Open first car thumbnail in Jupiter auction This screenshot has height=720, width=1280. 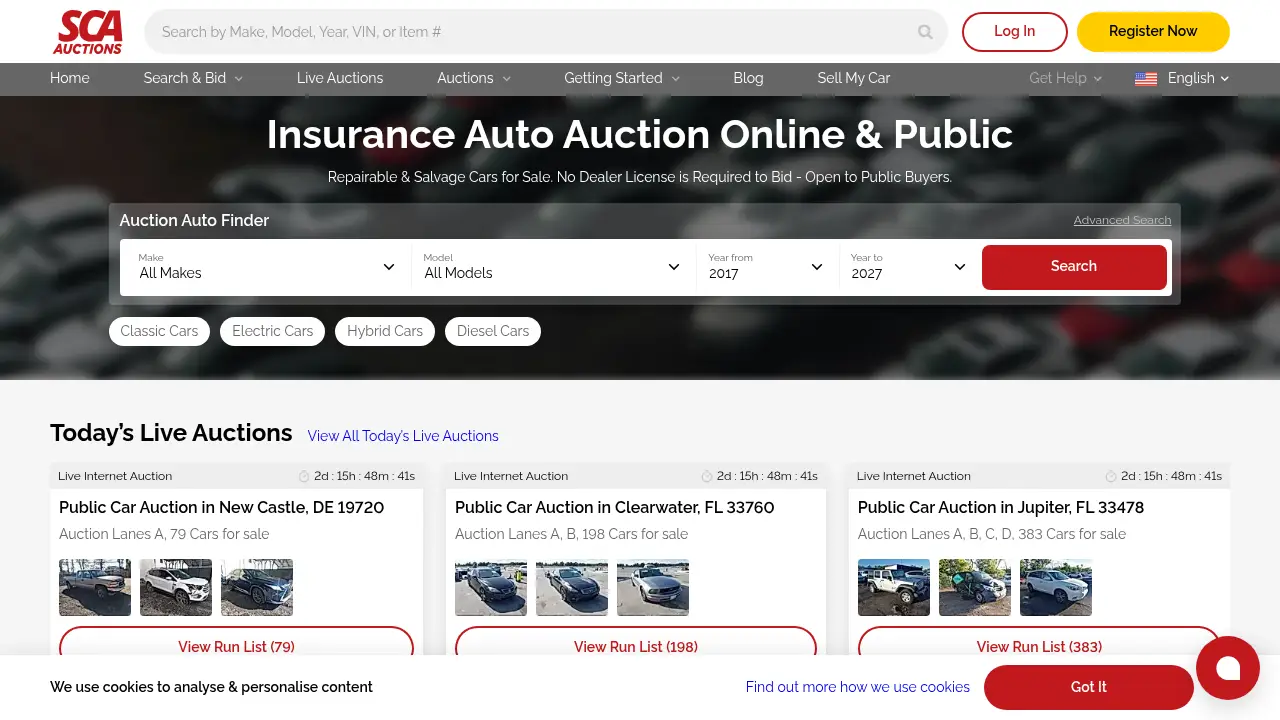click(x=894, y=587)
